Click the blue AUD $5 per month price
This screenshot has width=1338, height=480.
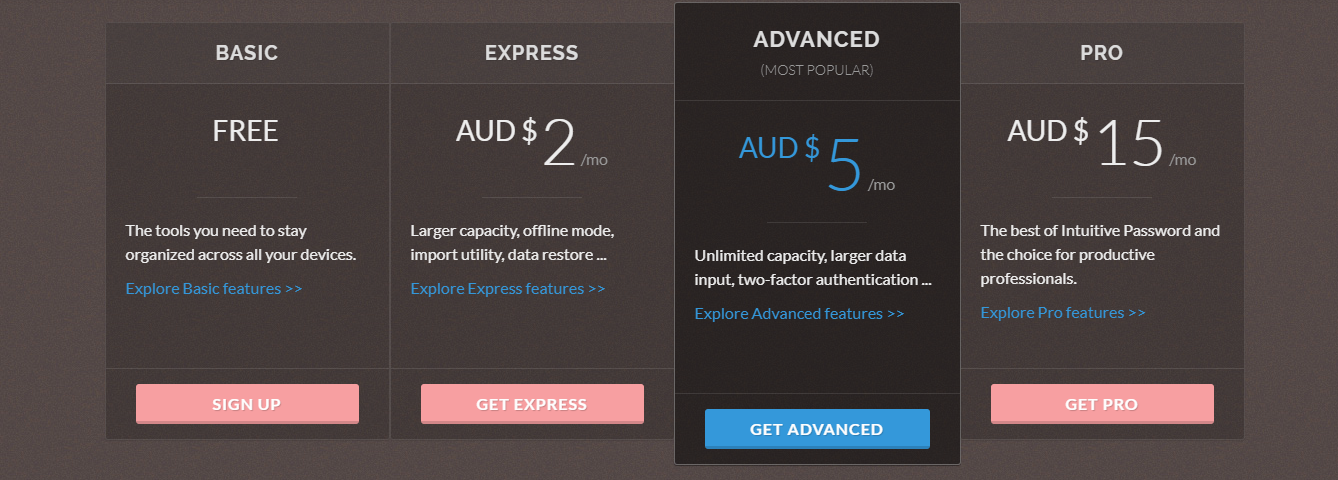[x=817, y=163]
